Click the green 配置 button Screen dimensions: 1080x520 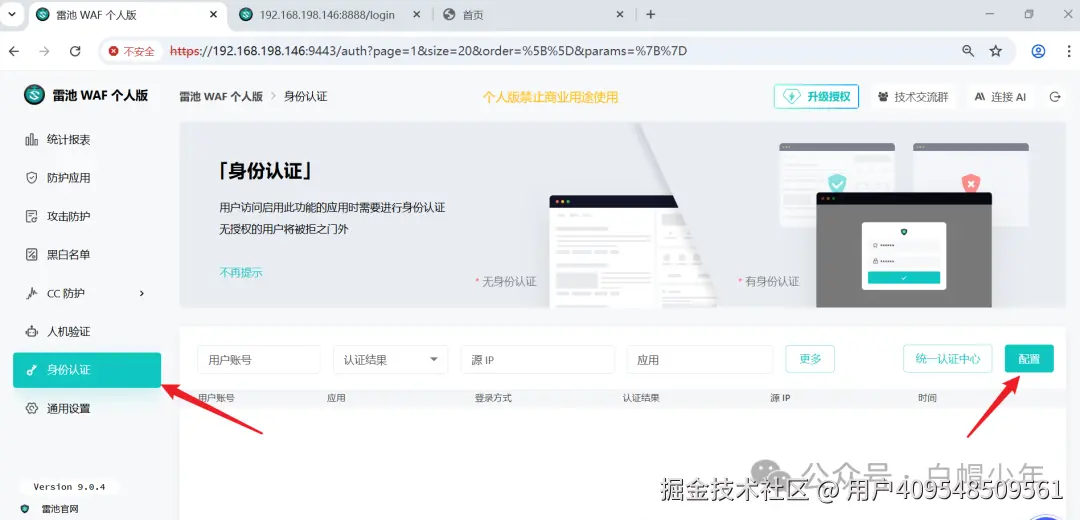pyautogui.click(x=1029, y=359)
